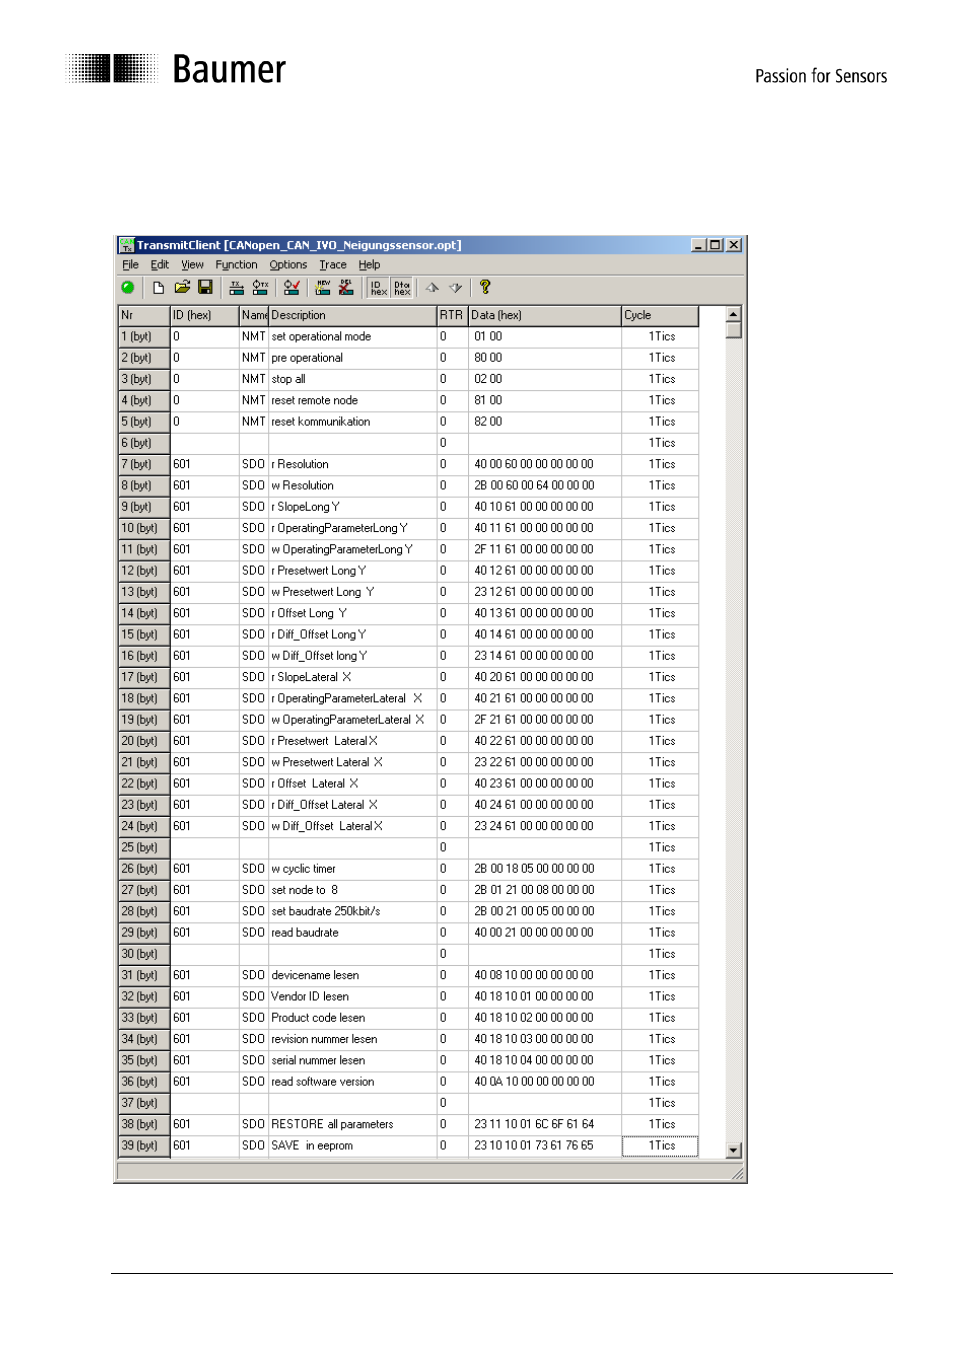
Task: Click 'reset kommunikation' description cell
Action: point(352,422)
